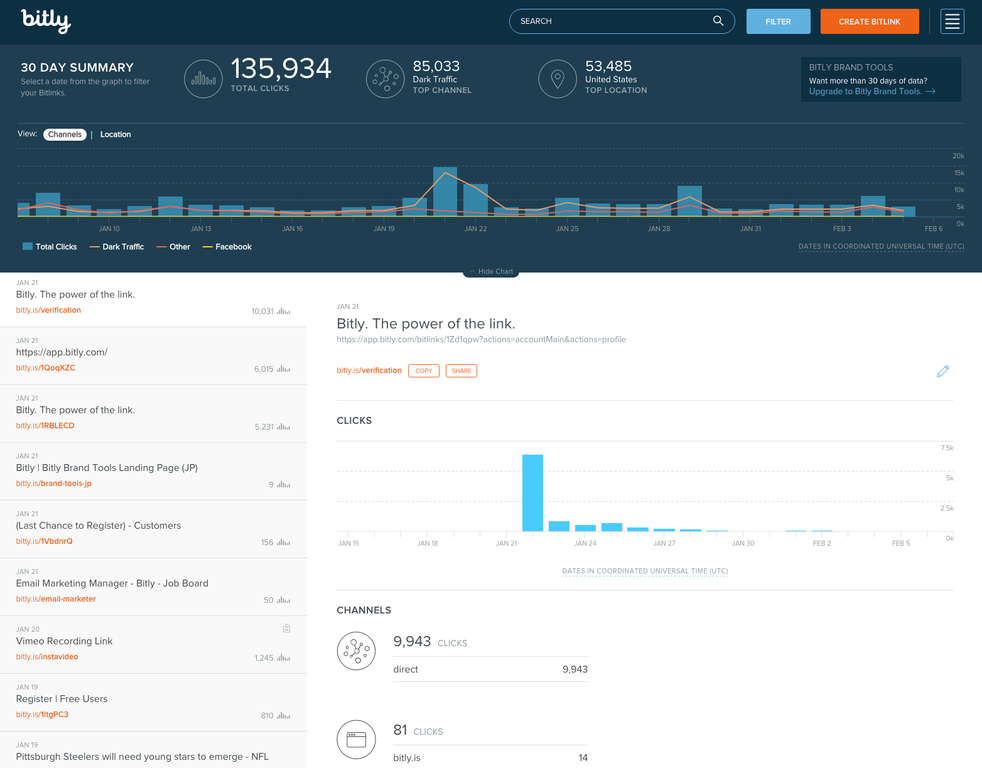This screenshot has height=768, width=982.
Task: Click stats icon beside 1,245 clicks
Action: (x=284, y=658)
